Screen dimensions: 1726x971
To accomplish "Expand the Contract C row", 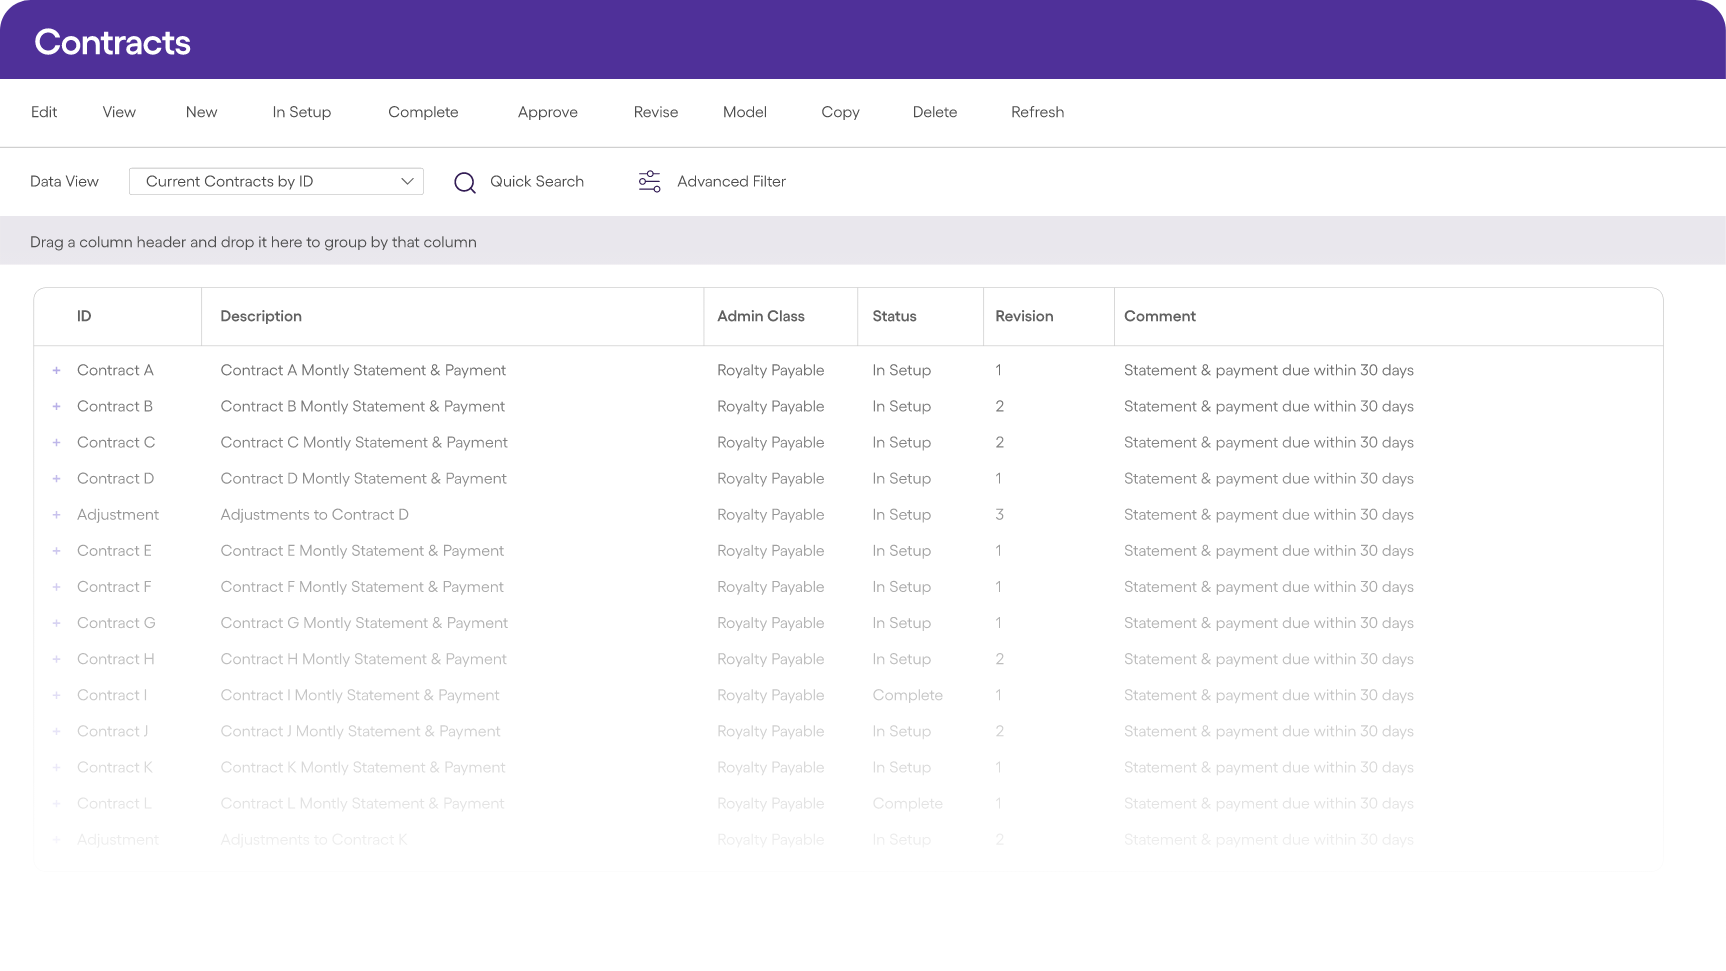I will click(57, 442).
